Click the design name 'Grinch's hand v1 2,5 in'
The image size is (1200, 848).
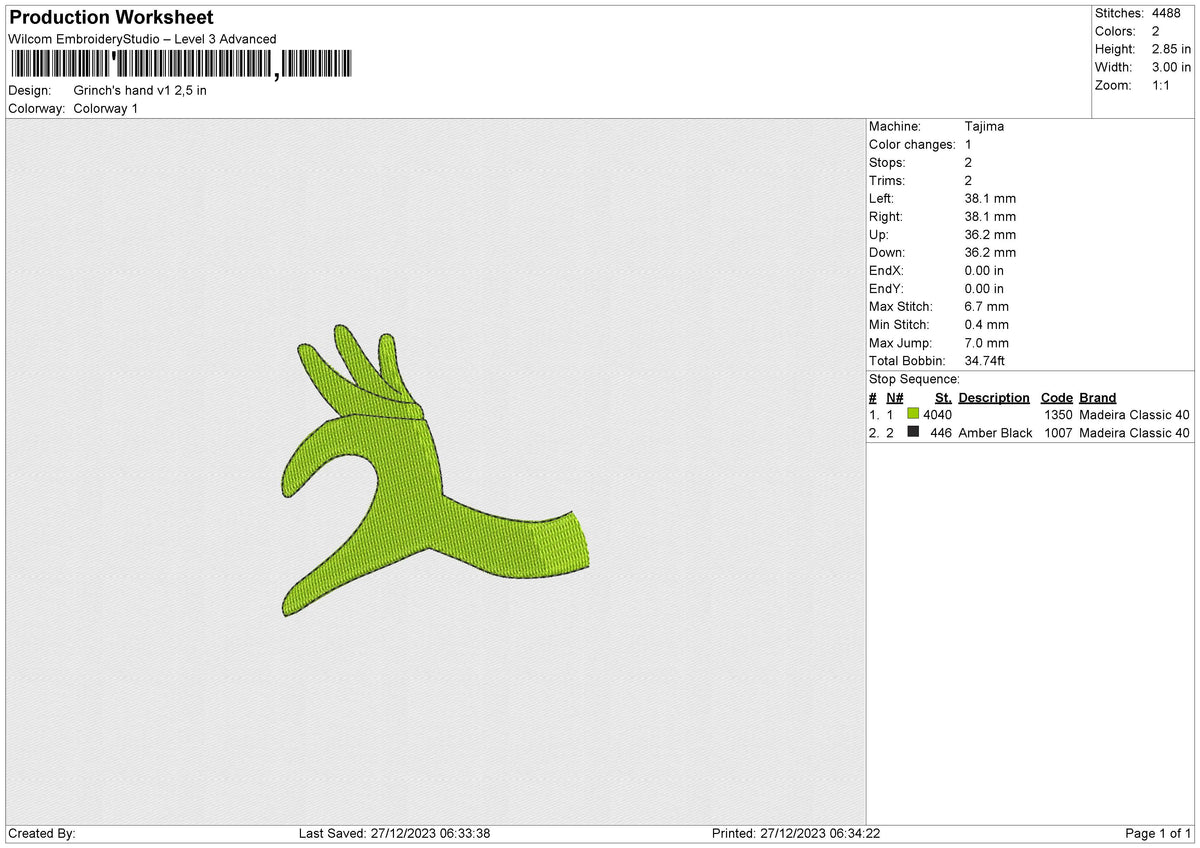pyautogui.click(x=140, y=90)
